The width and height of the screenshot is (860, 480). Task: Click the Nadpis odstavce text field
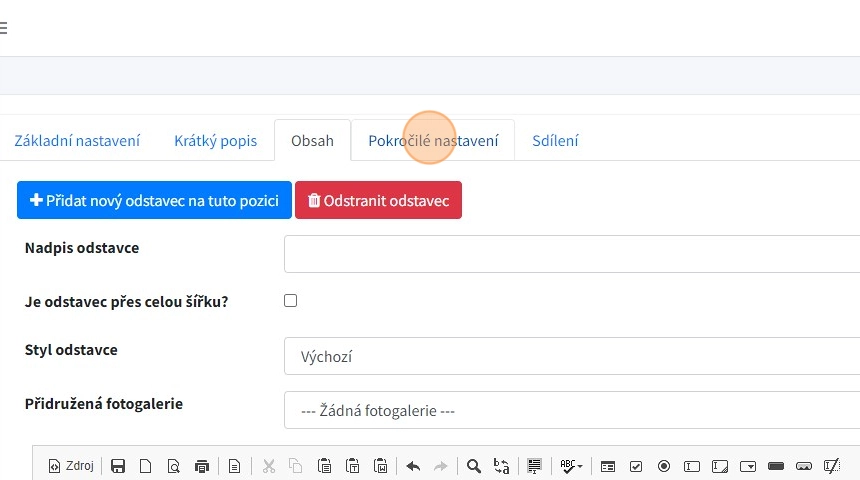572,254
